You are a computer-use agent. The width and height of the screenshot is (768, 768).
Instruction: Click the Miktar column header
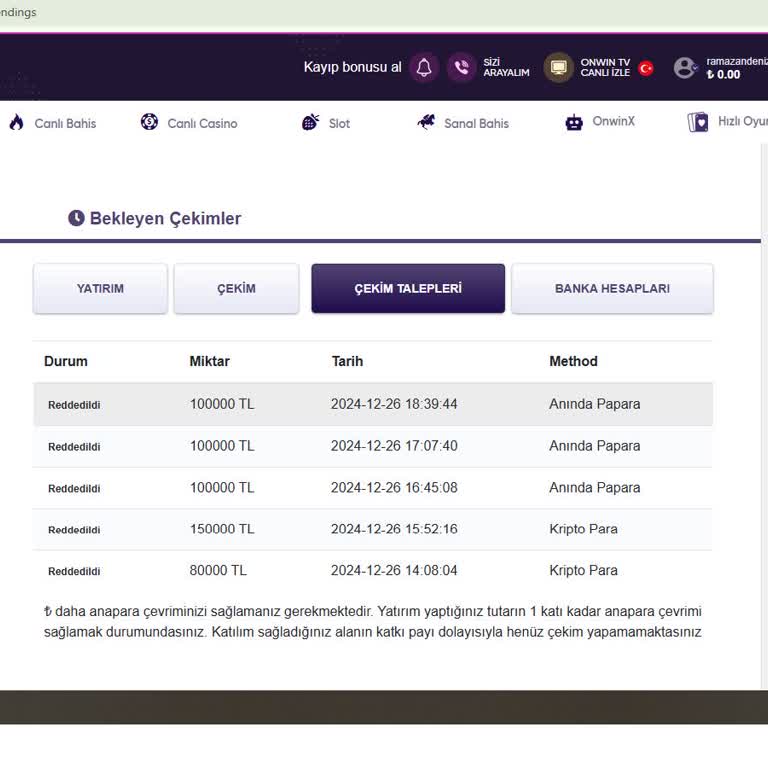(210, 361)
